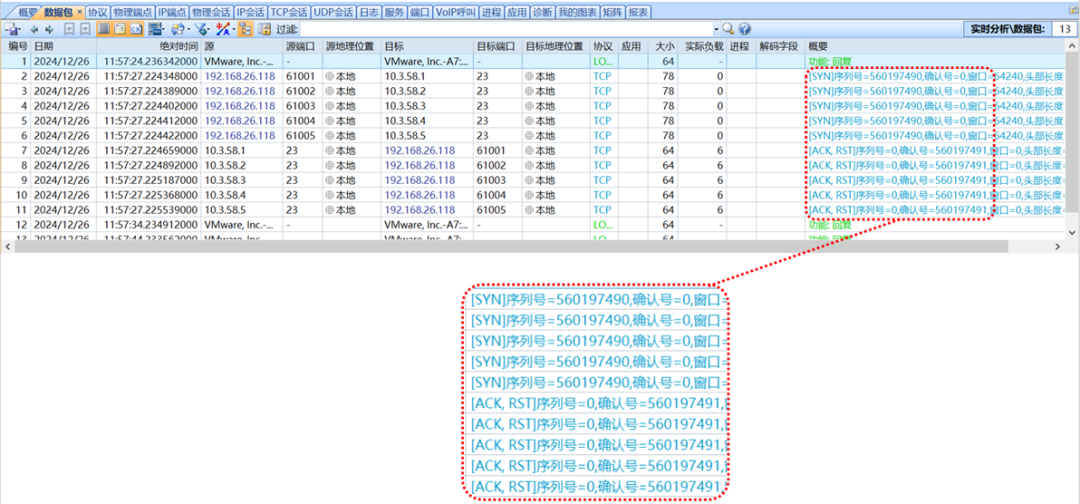Click the first toolbar icon to export packets

tap(14, 29)
